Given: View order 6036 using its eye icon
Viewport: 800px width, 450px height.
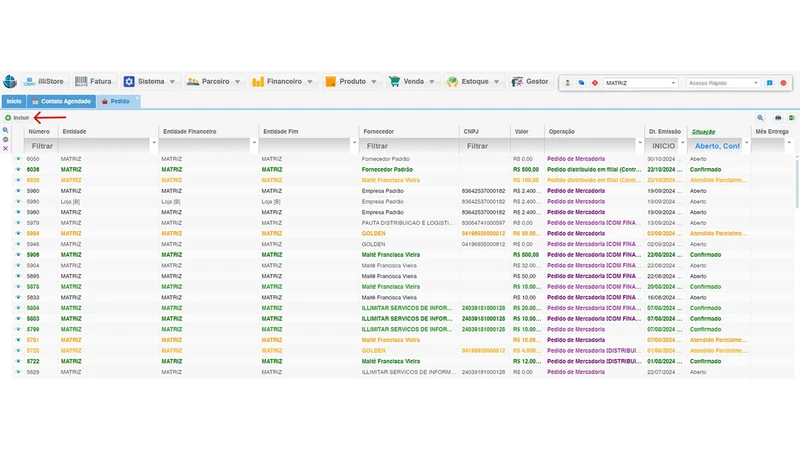Looking at the screenshot, I should 18,169.
